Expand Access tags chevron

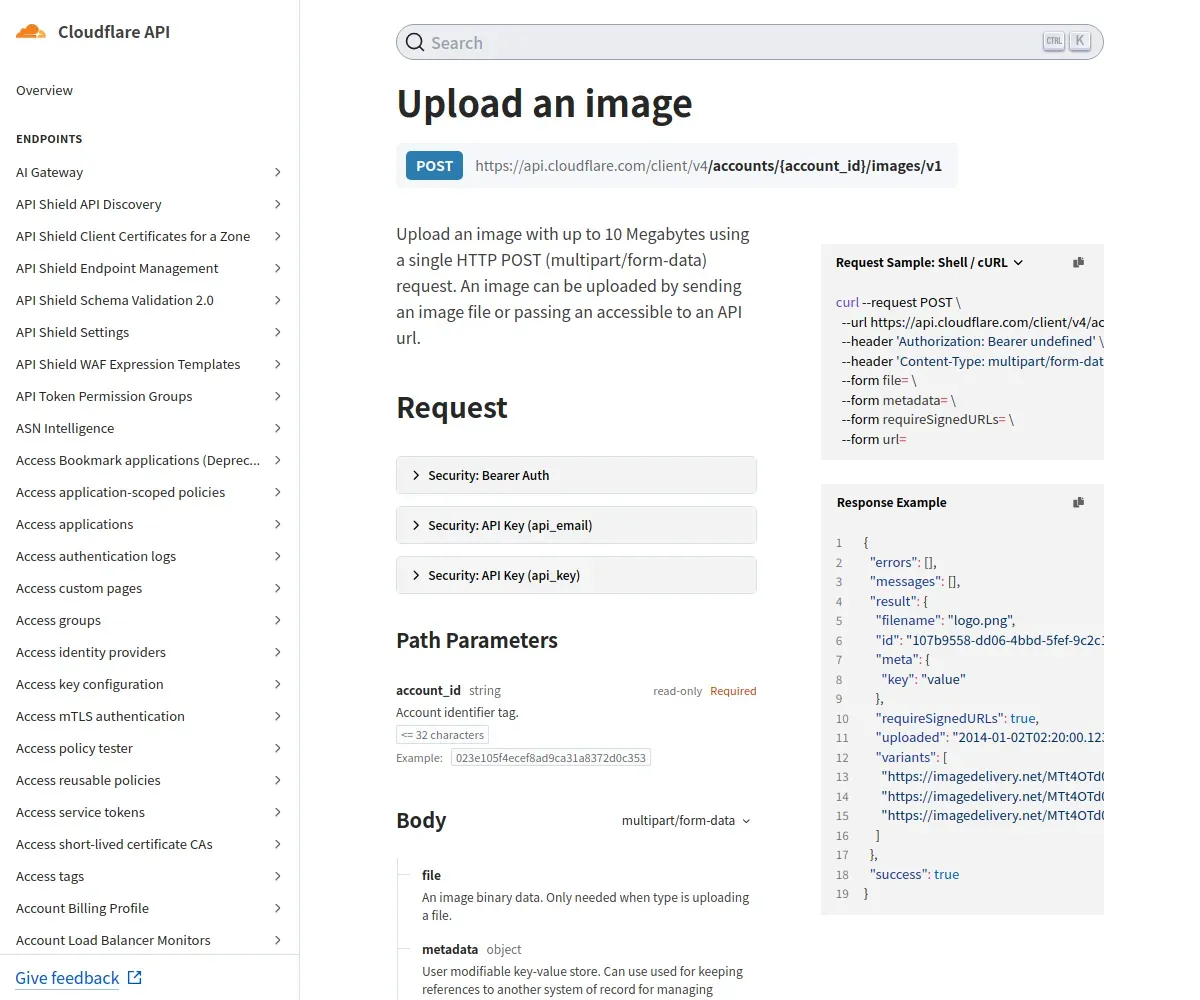(x=277, y=876)
